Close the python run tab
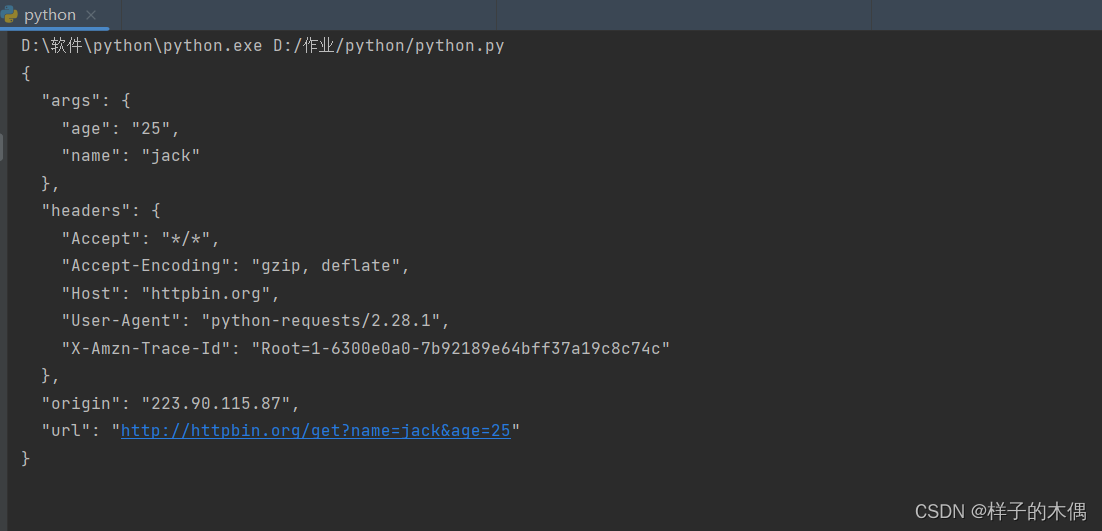 click(x=91, y=15)
